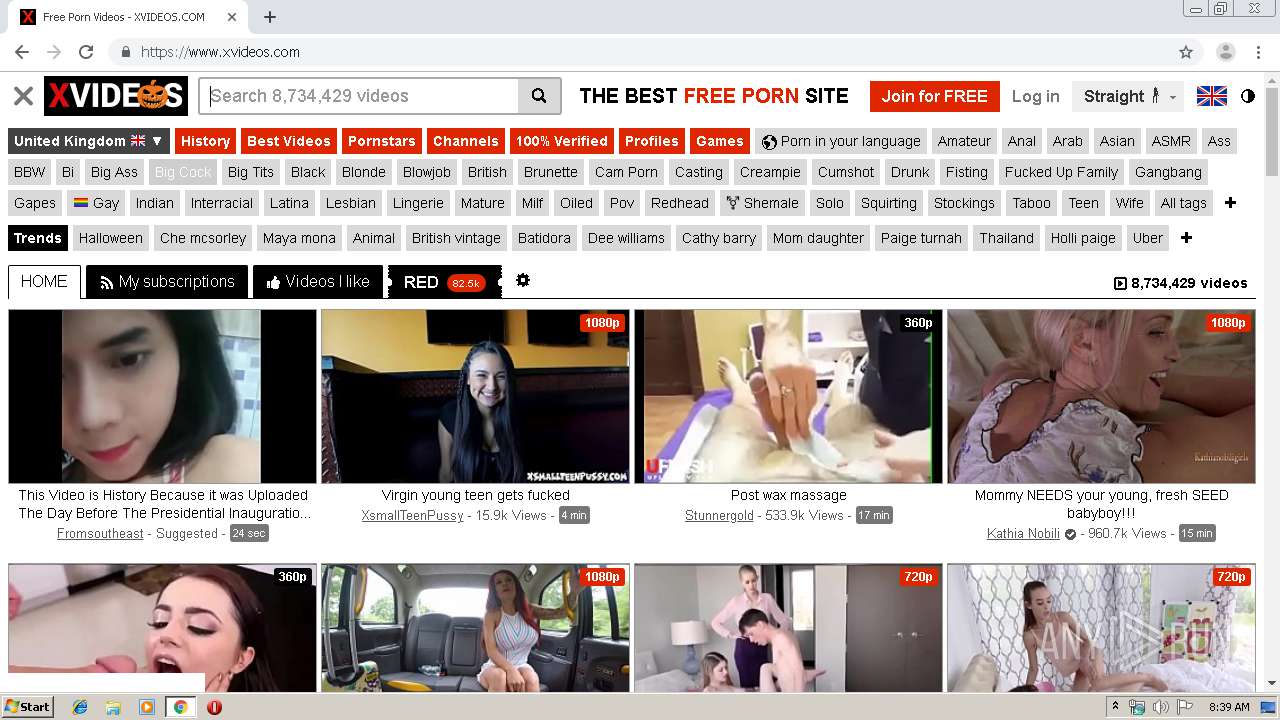Image resolution: width=1280 pixels, height=720 pixels.
Task: Launch the media player from the taskbar
Action: 147,707
